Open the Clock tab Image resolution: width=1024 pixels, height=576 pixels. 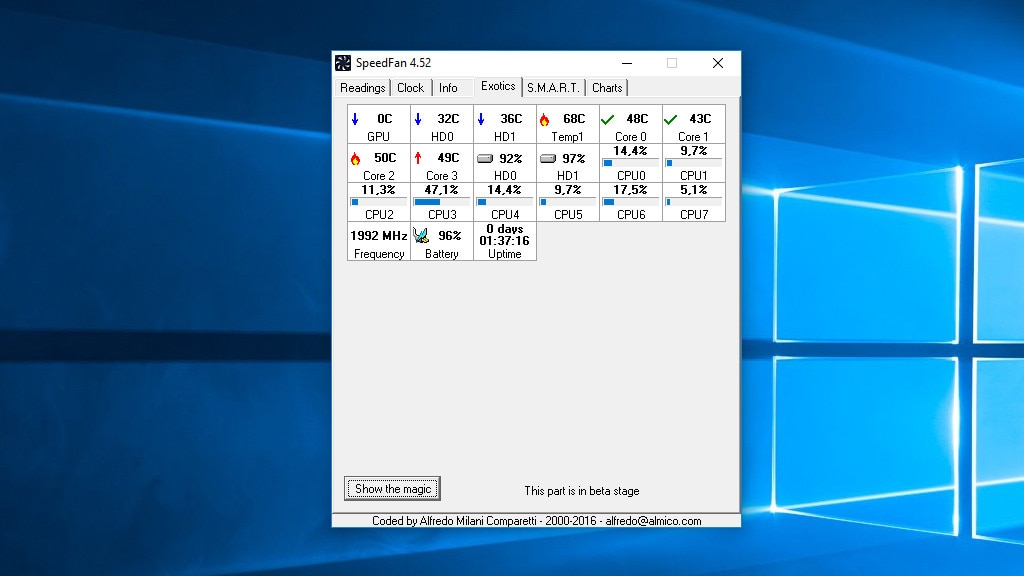(410, 88)
